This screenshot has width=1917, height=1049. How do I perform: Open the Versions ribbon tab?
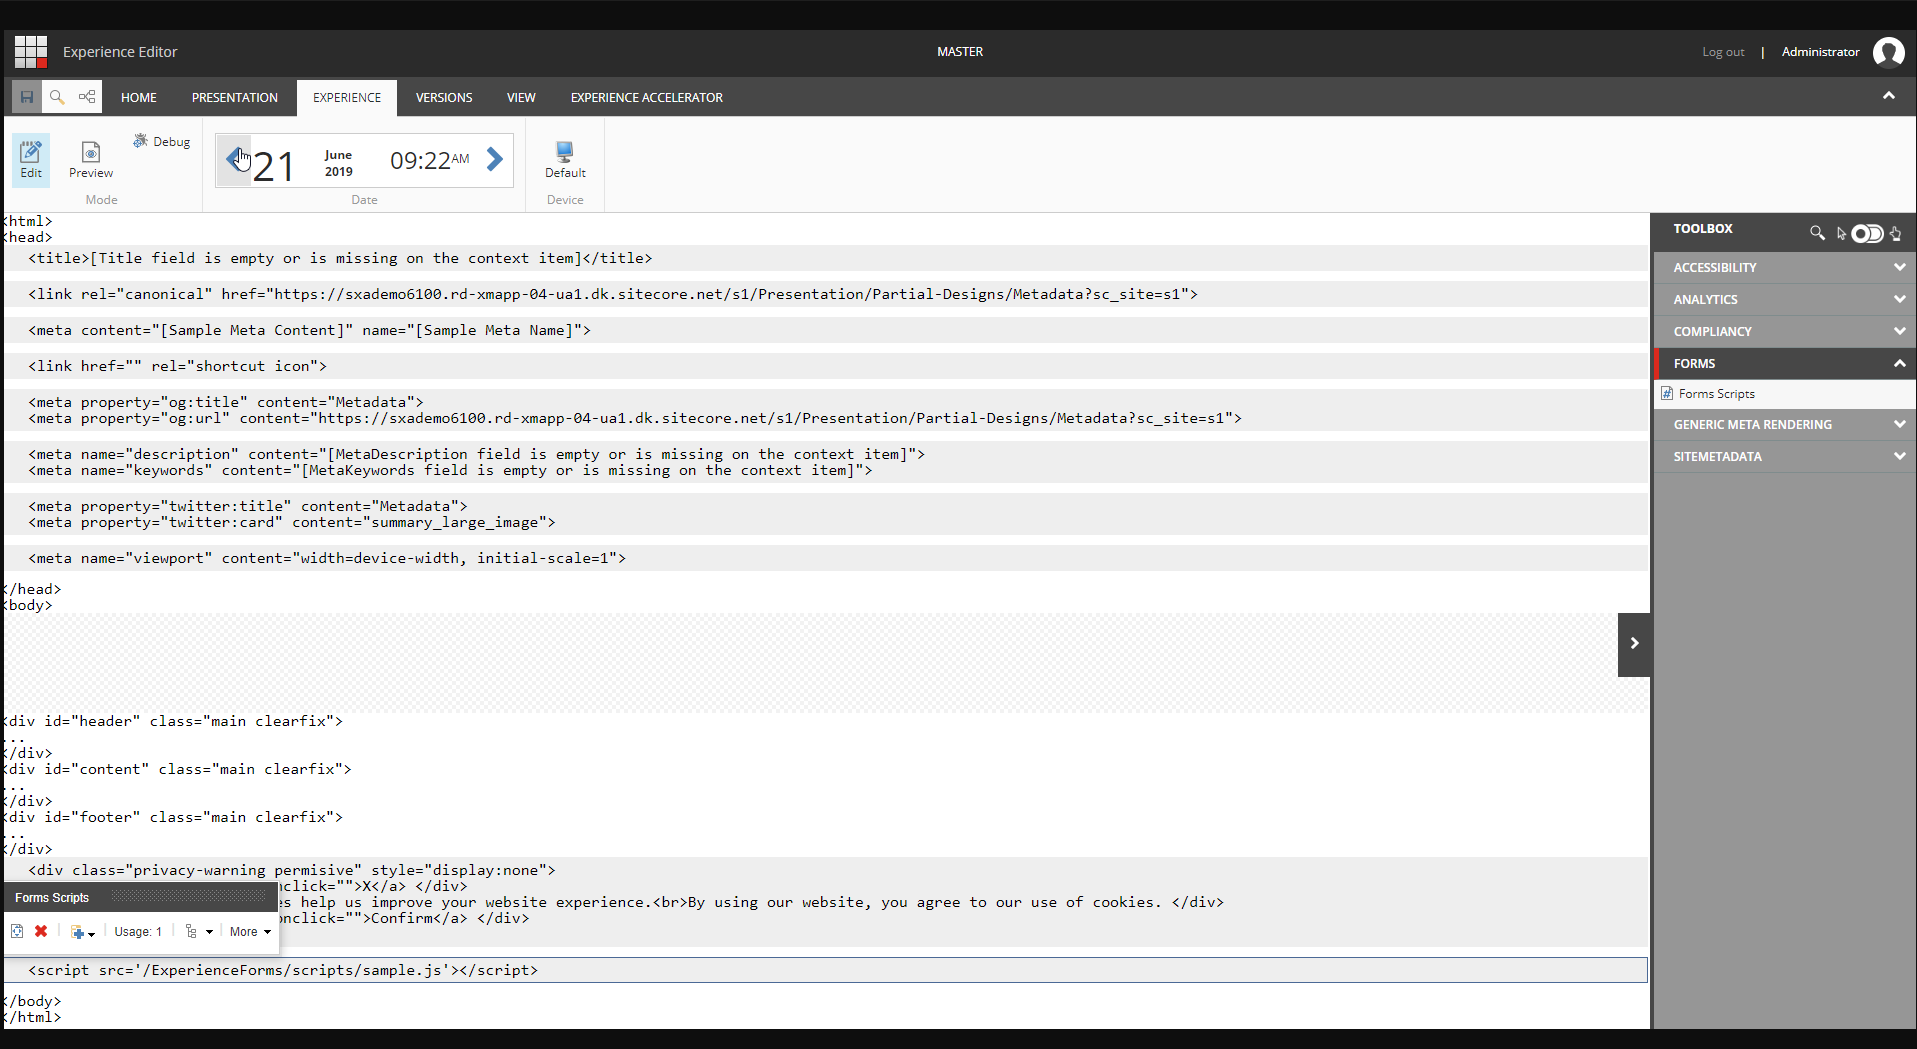pyautogui.click(x=444, y=98)
